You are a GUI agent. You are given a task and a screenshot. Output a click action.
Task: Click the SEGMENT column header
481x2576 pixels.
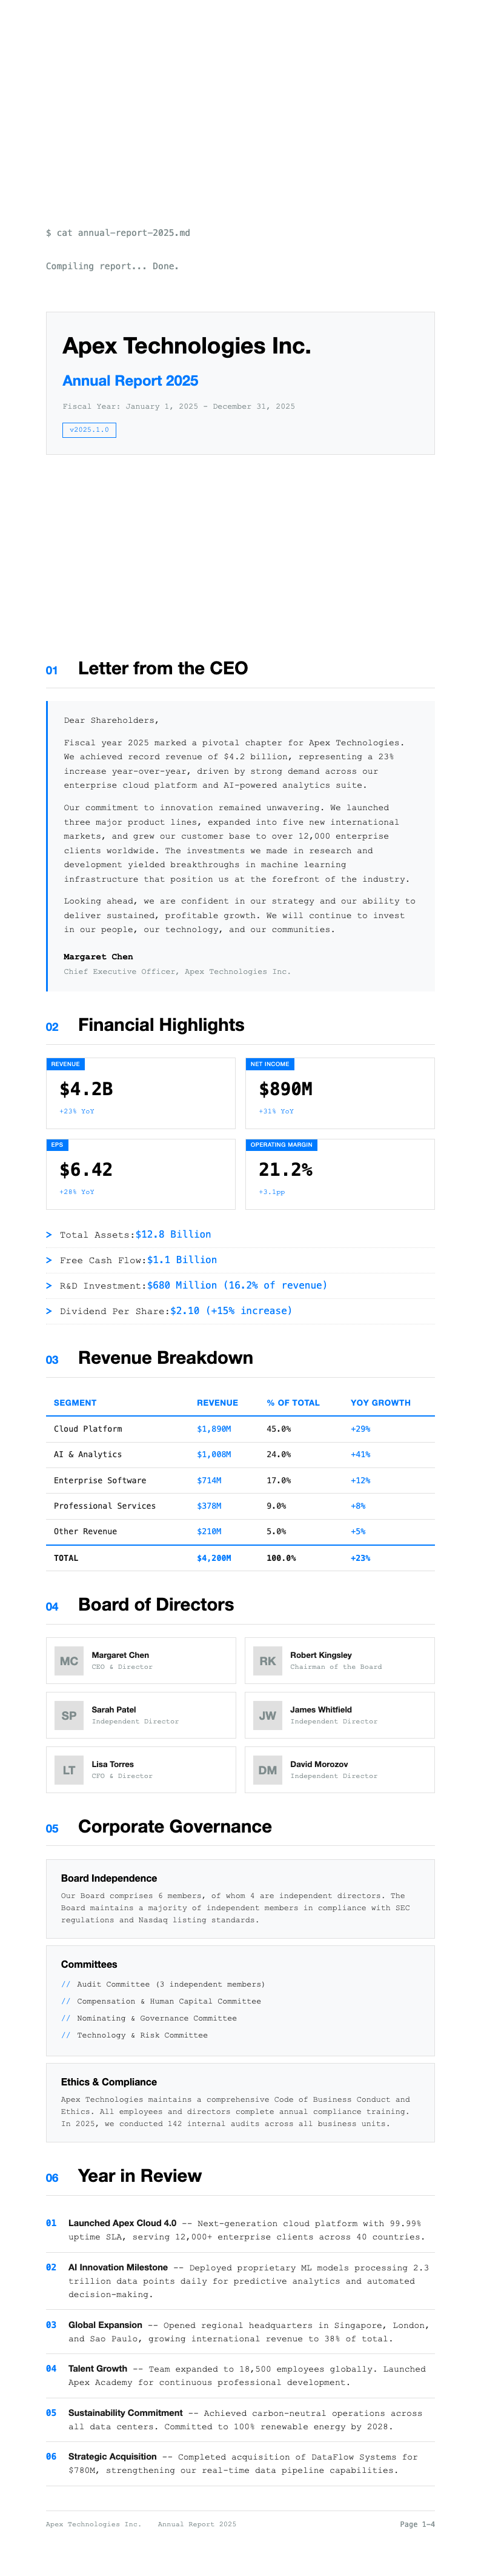pyautogui.click(x=75, y=1402)
